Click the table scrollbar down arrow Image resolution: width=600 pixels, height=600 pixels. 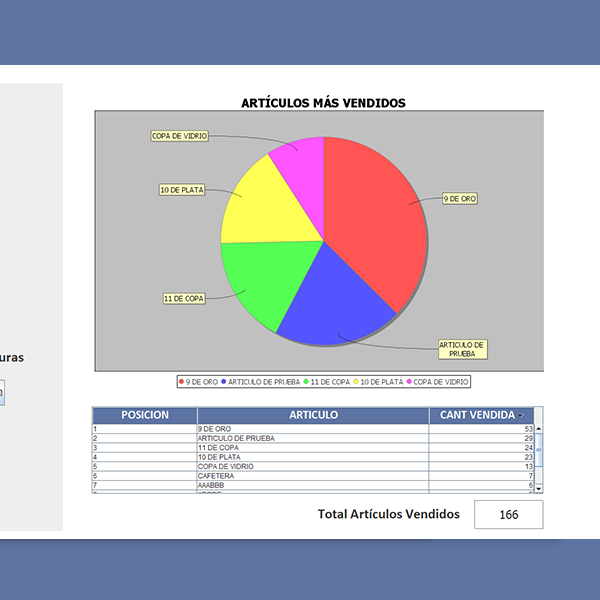[539, 488]
